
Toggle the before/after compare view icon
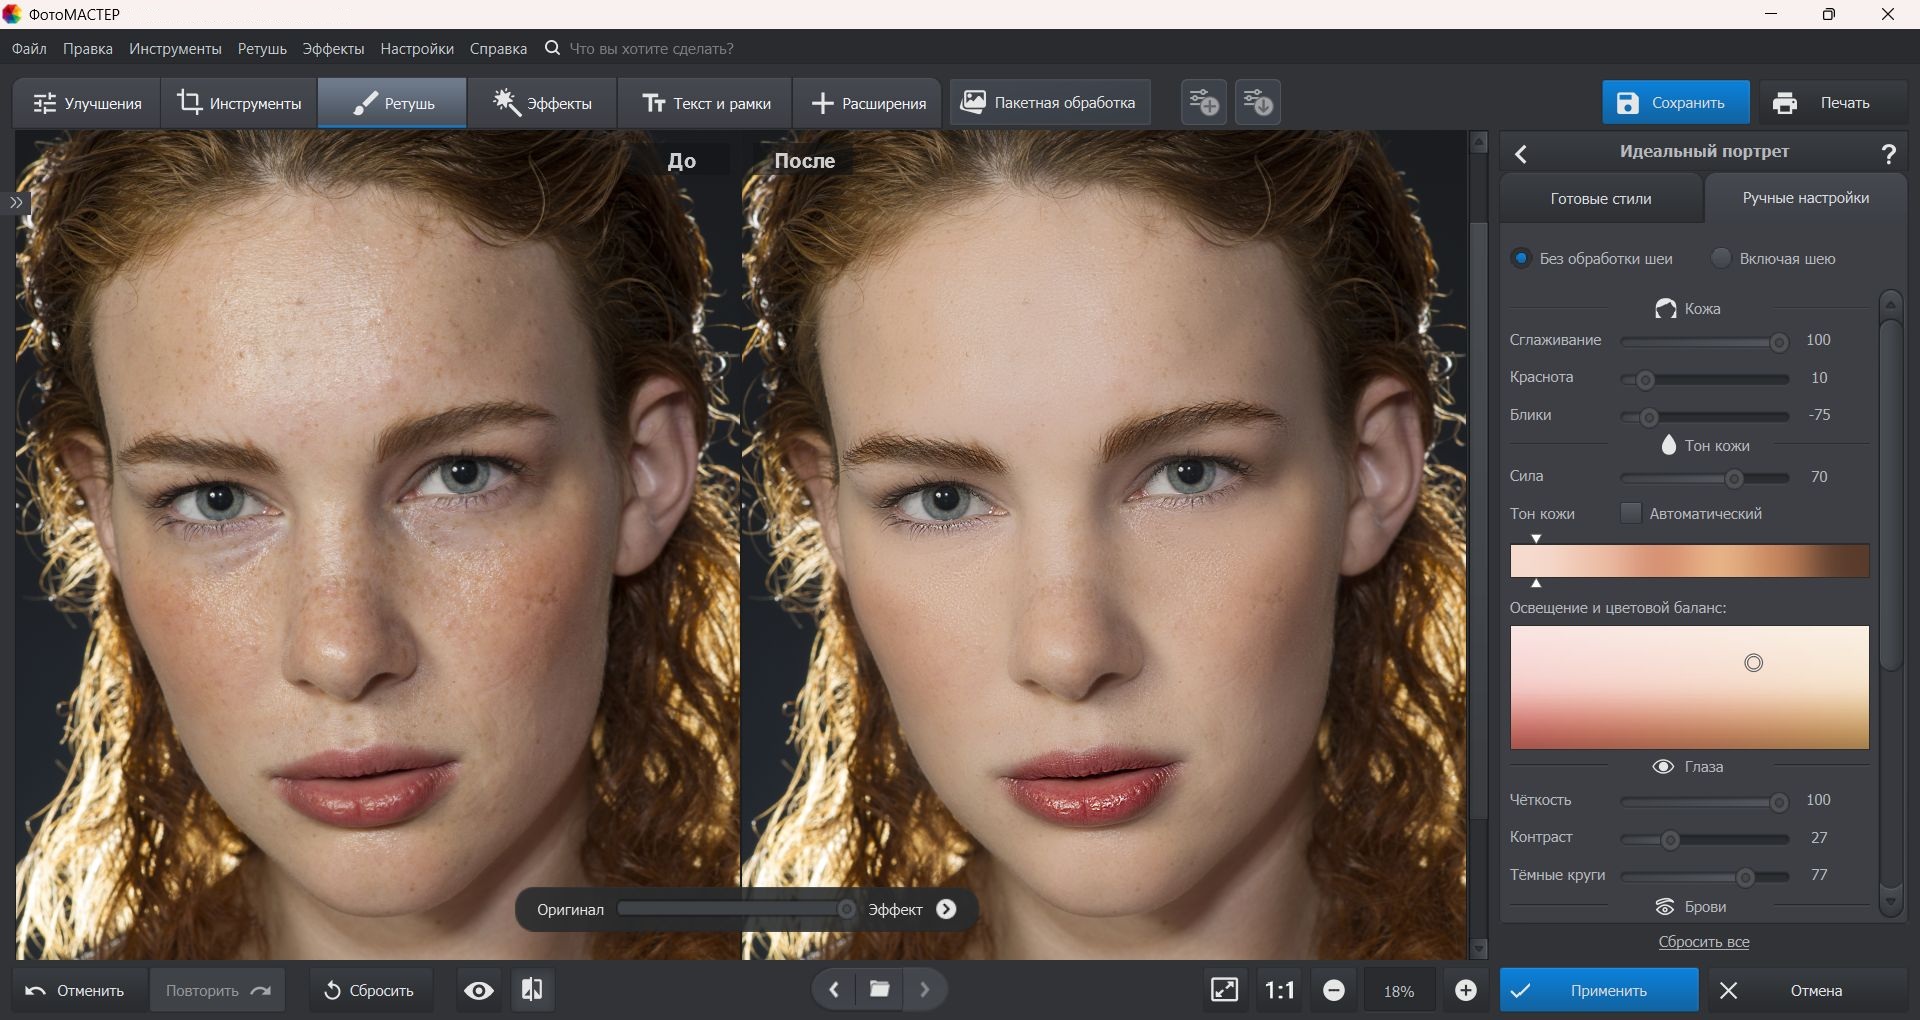(x=532, y=990)
